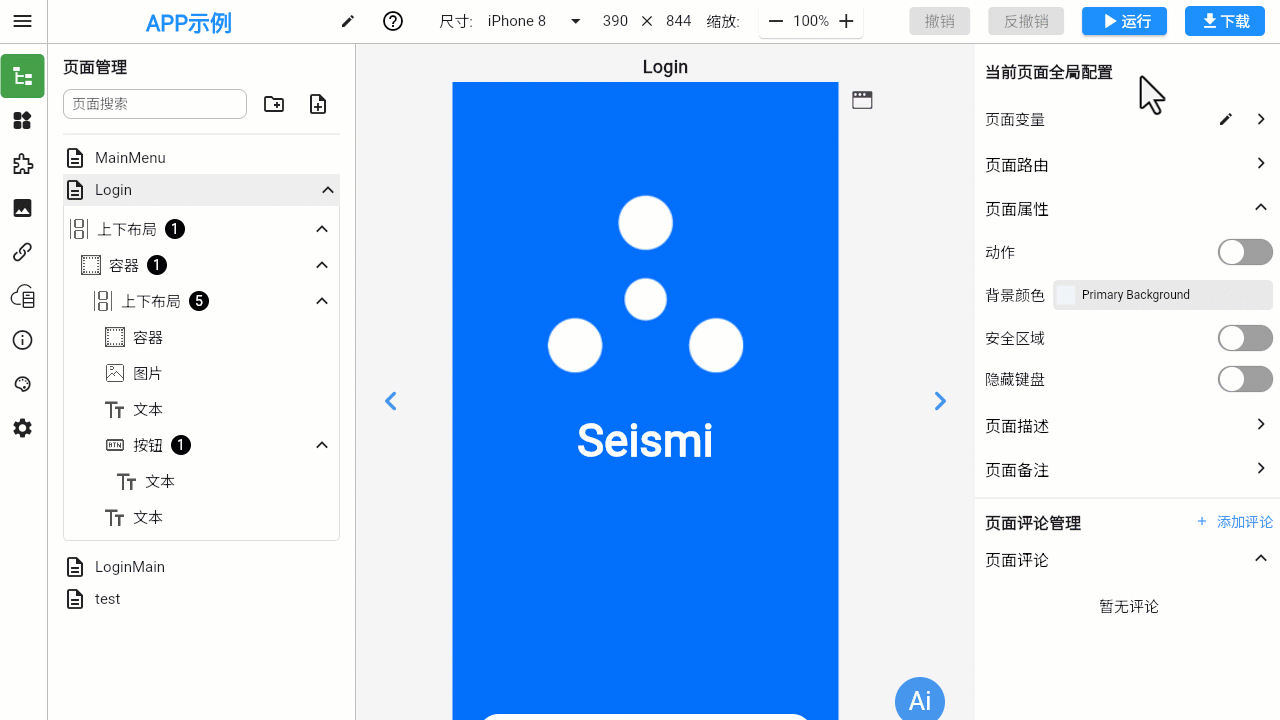This screenshot has width=1280, height=720.
Task: Open the info sidebar icon
Action: 22,340
